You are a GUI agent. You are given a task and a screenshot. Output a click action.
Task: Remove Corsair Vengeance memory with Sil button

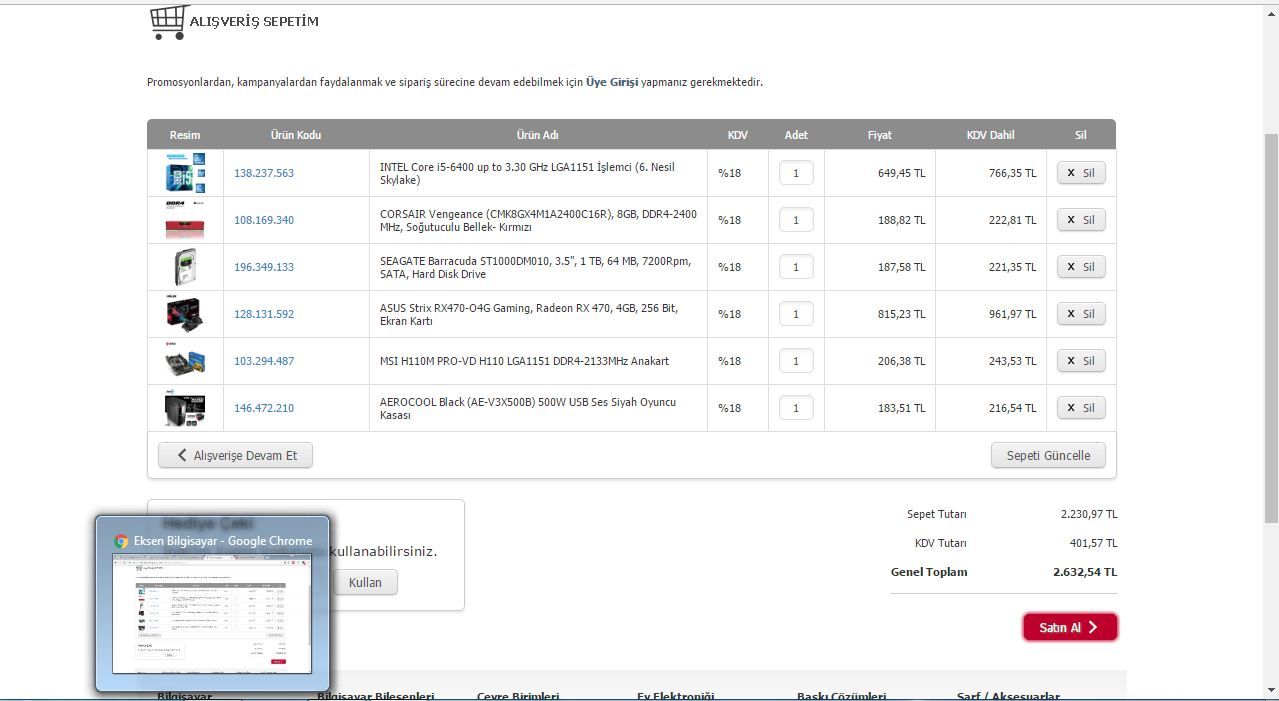(1081, 220)
